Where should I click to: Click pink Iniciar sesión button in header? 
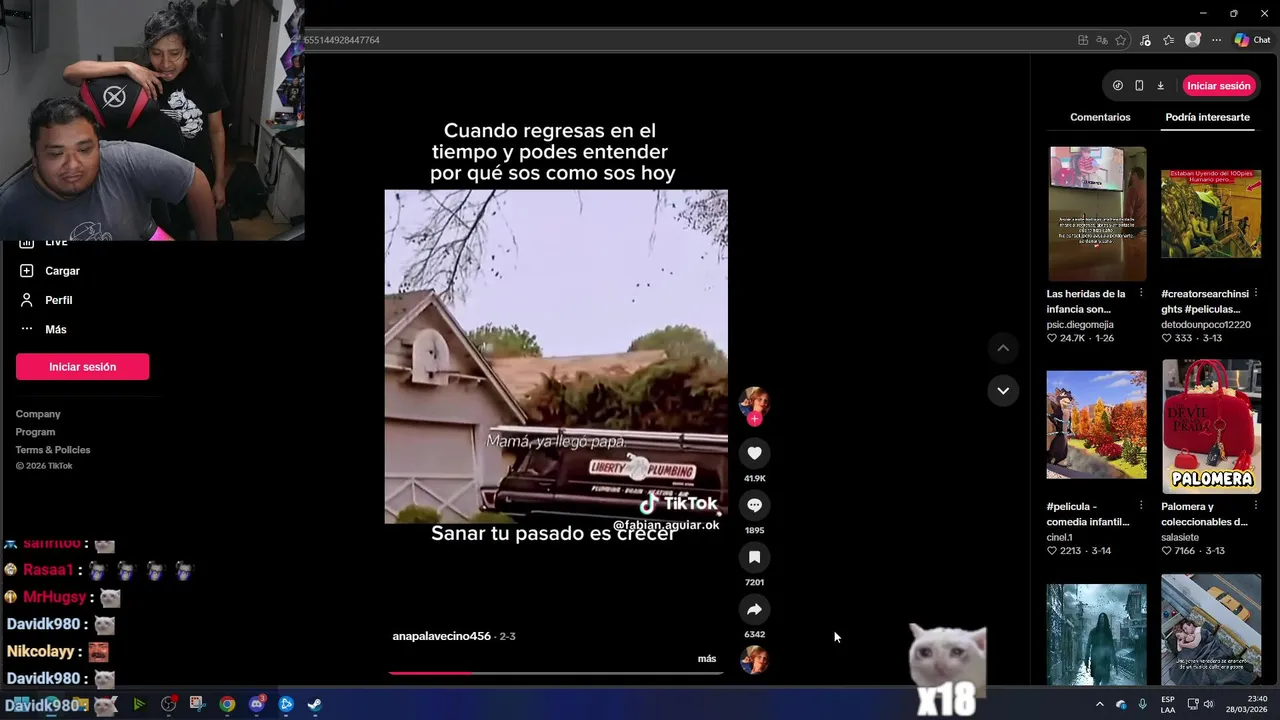click(1219, 86)
